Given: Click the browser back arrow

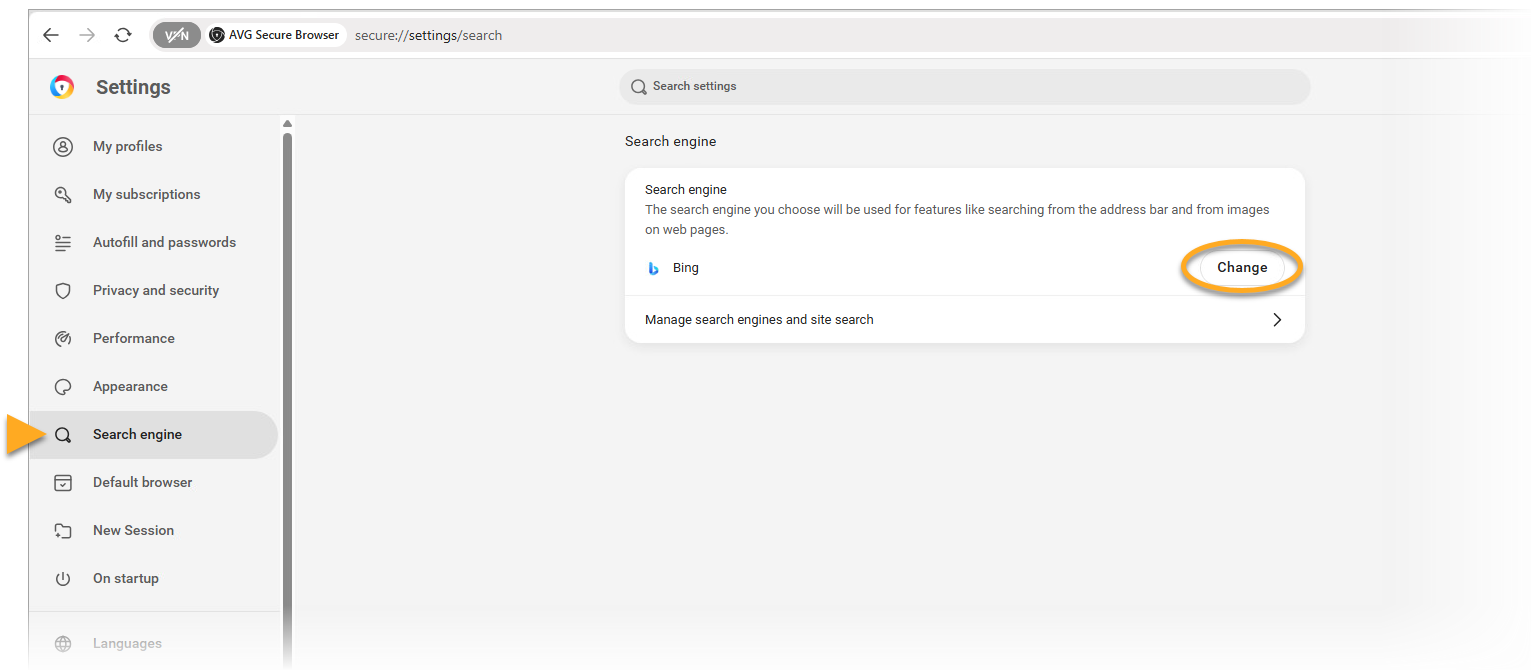Looking at the screenshot, I should coord(51,35).
